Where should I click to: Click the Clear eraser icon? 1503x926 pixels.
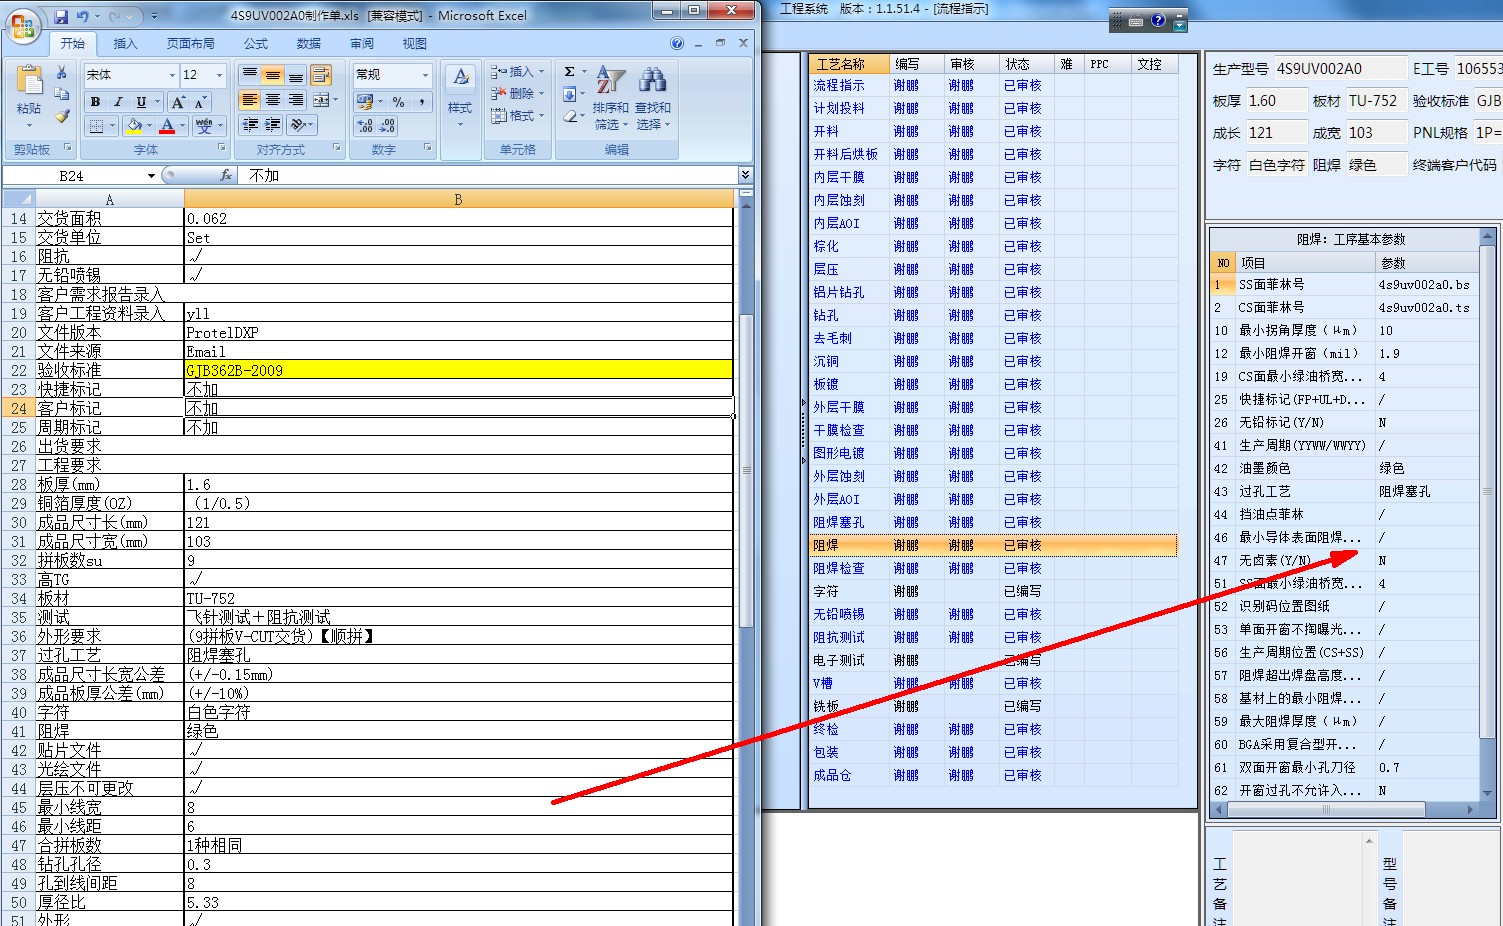click(x=569, y=117)
